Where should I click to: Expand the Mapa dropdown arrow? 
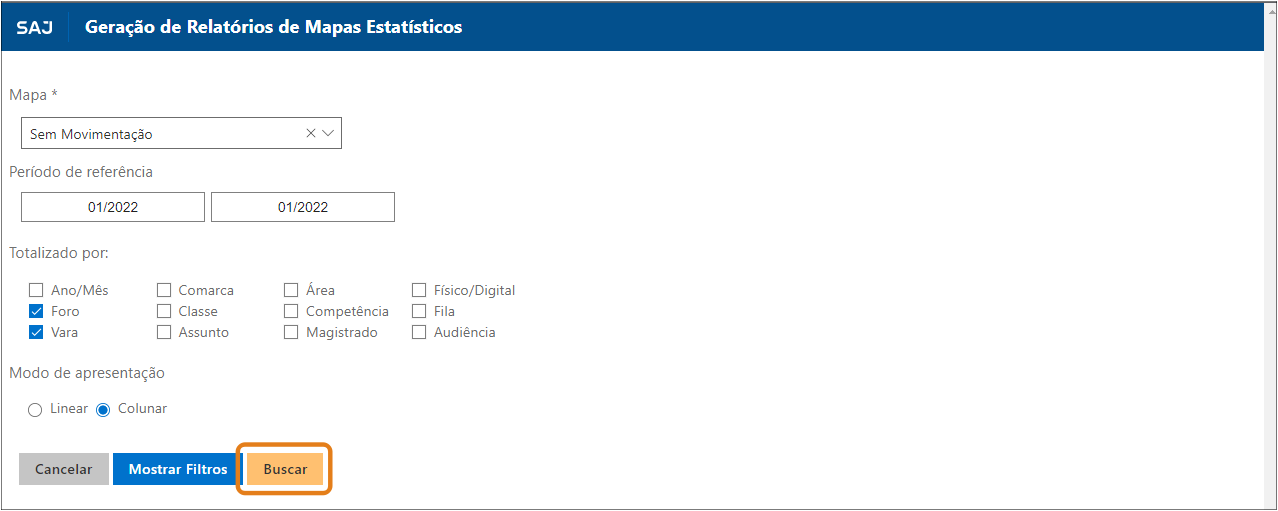[x=328, y=133]
